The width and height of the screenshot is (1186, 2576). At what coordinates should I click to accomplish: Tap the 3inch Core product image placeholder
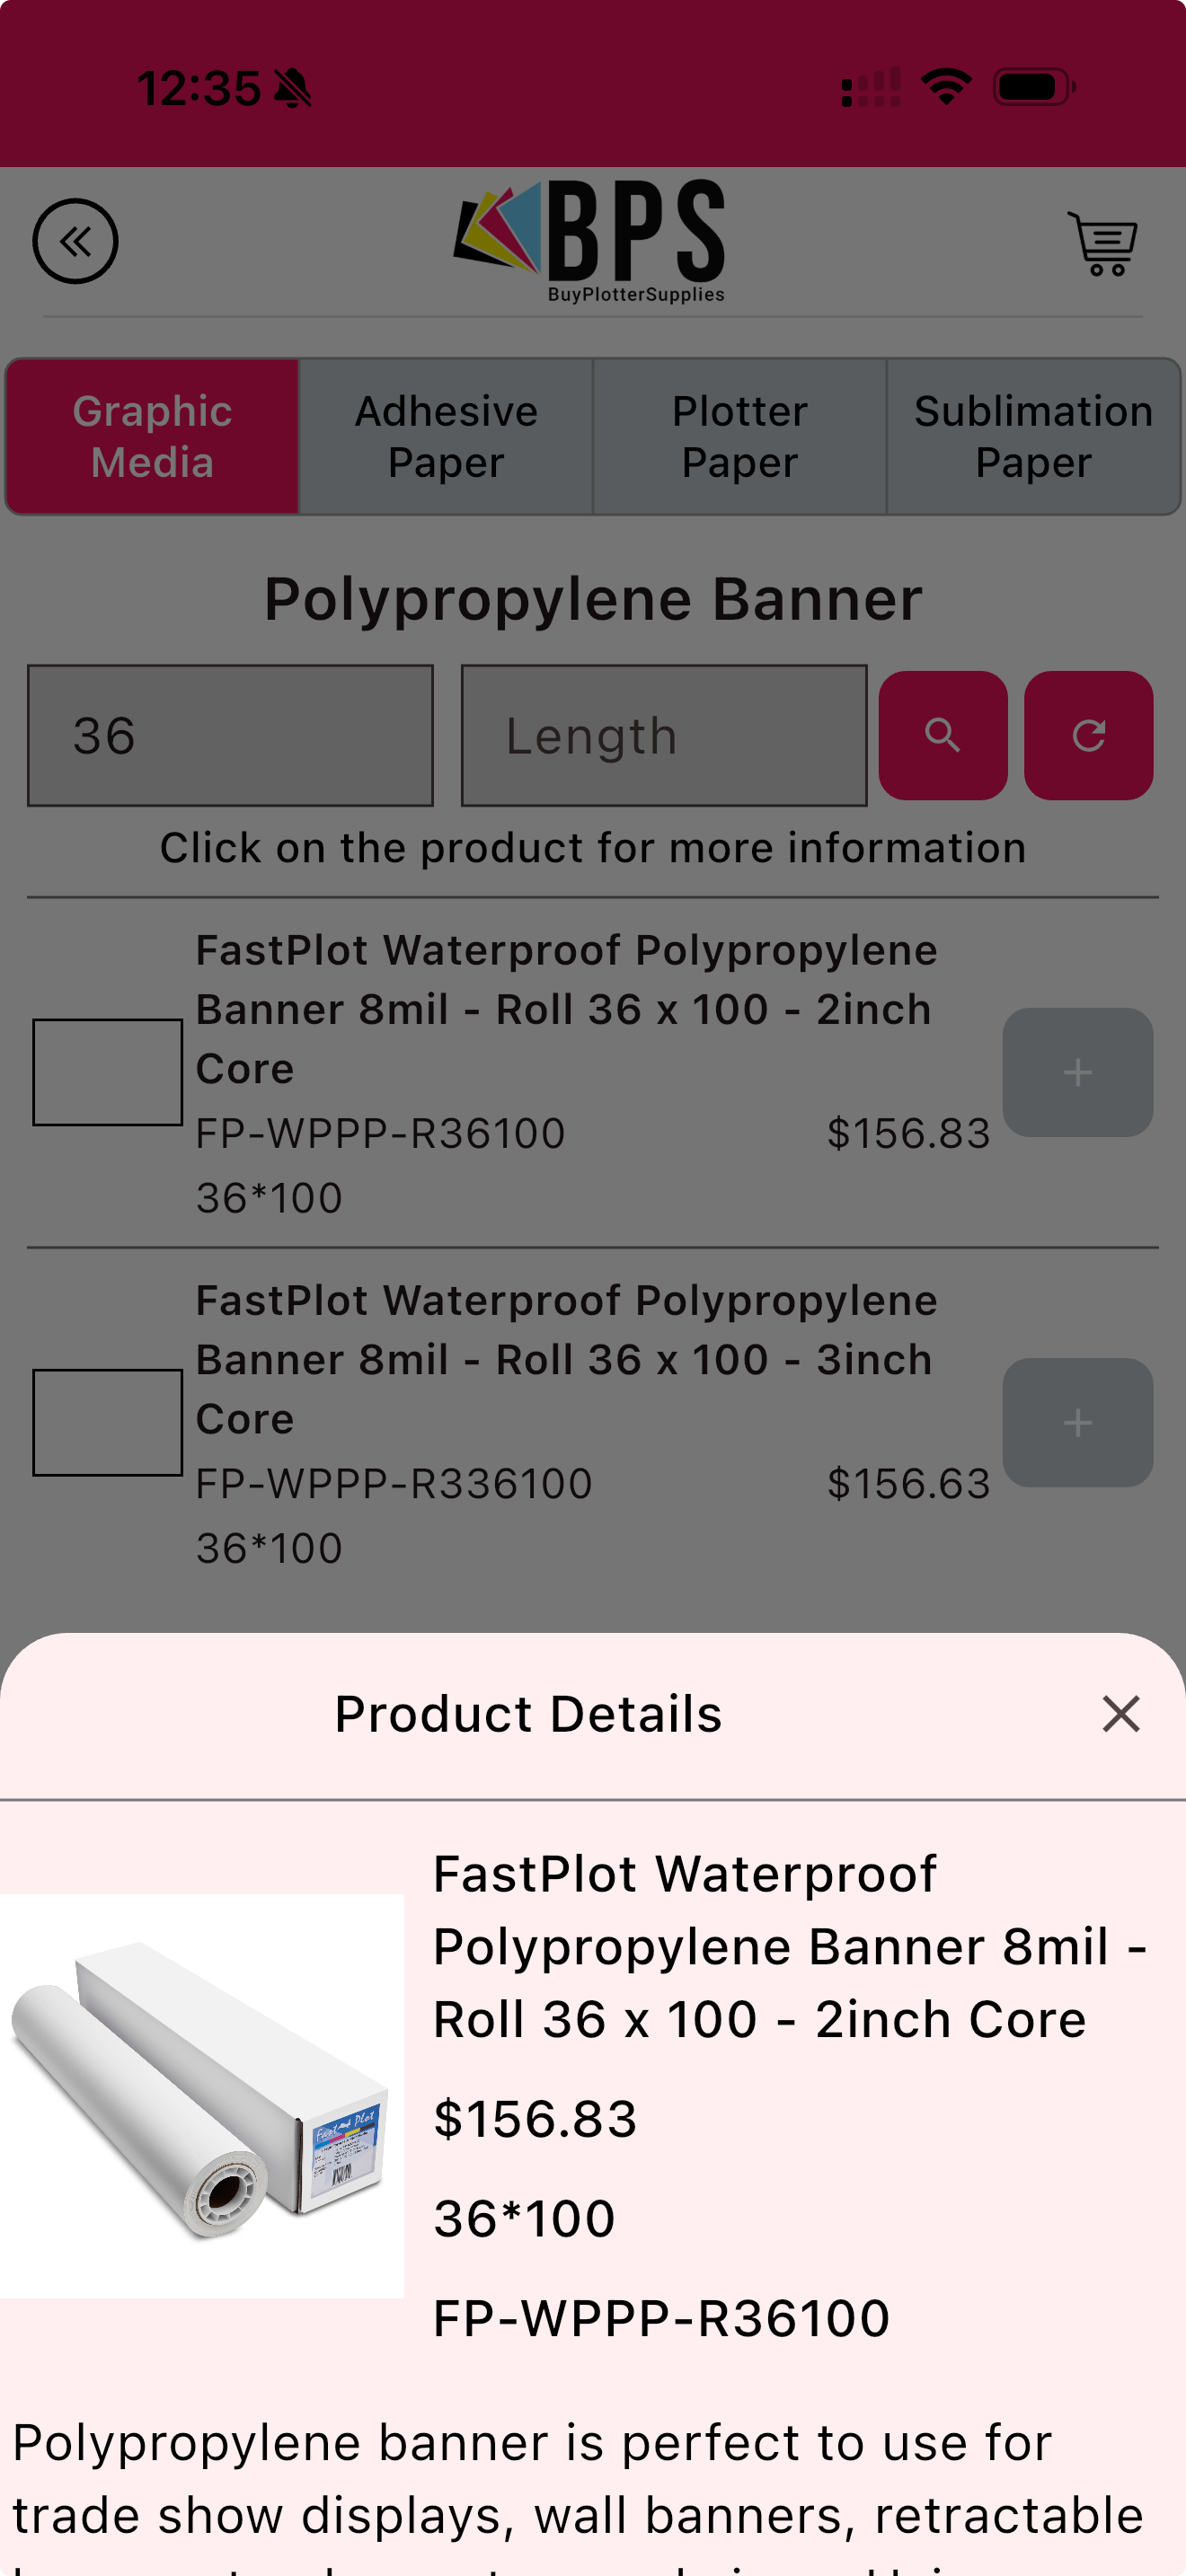107,1422
